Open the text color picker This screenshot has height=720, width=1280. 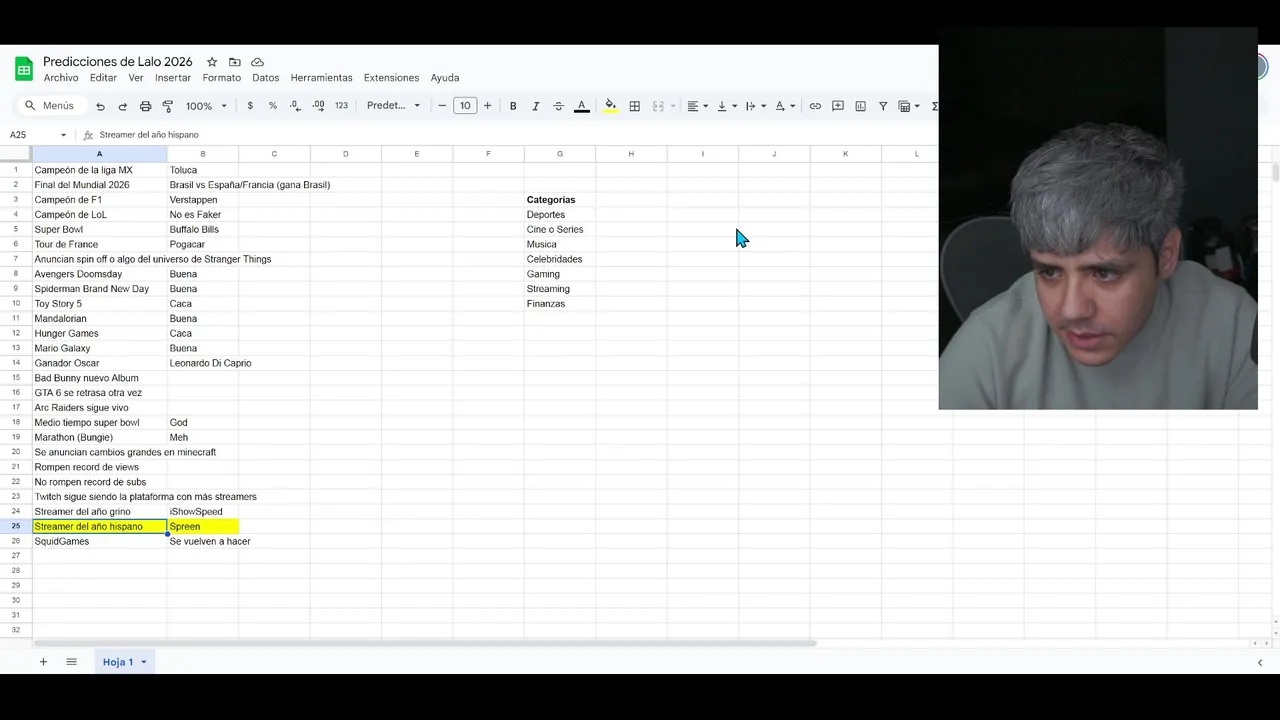click(581, 106)
